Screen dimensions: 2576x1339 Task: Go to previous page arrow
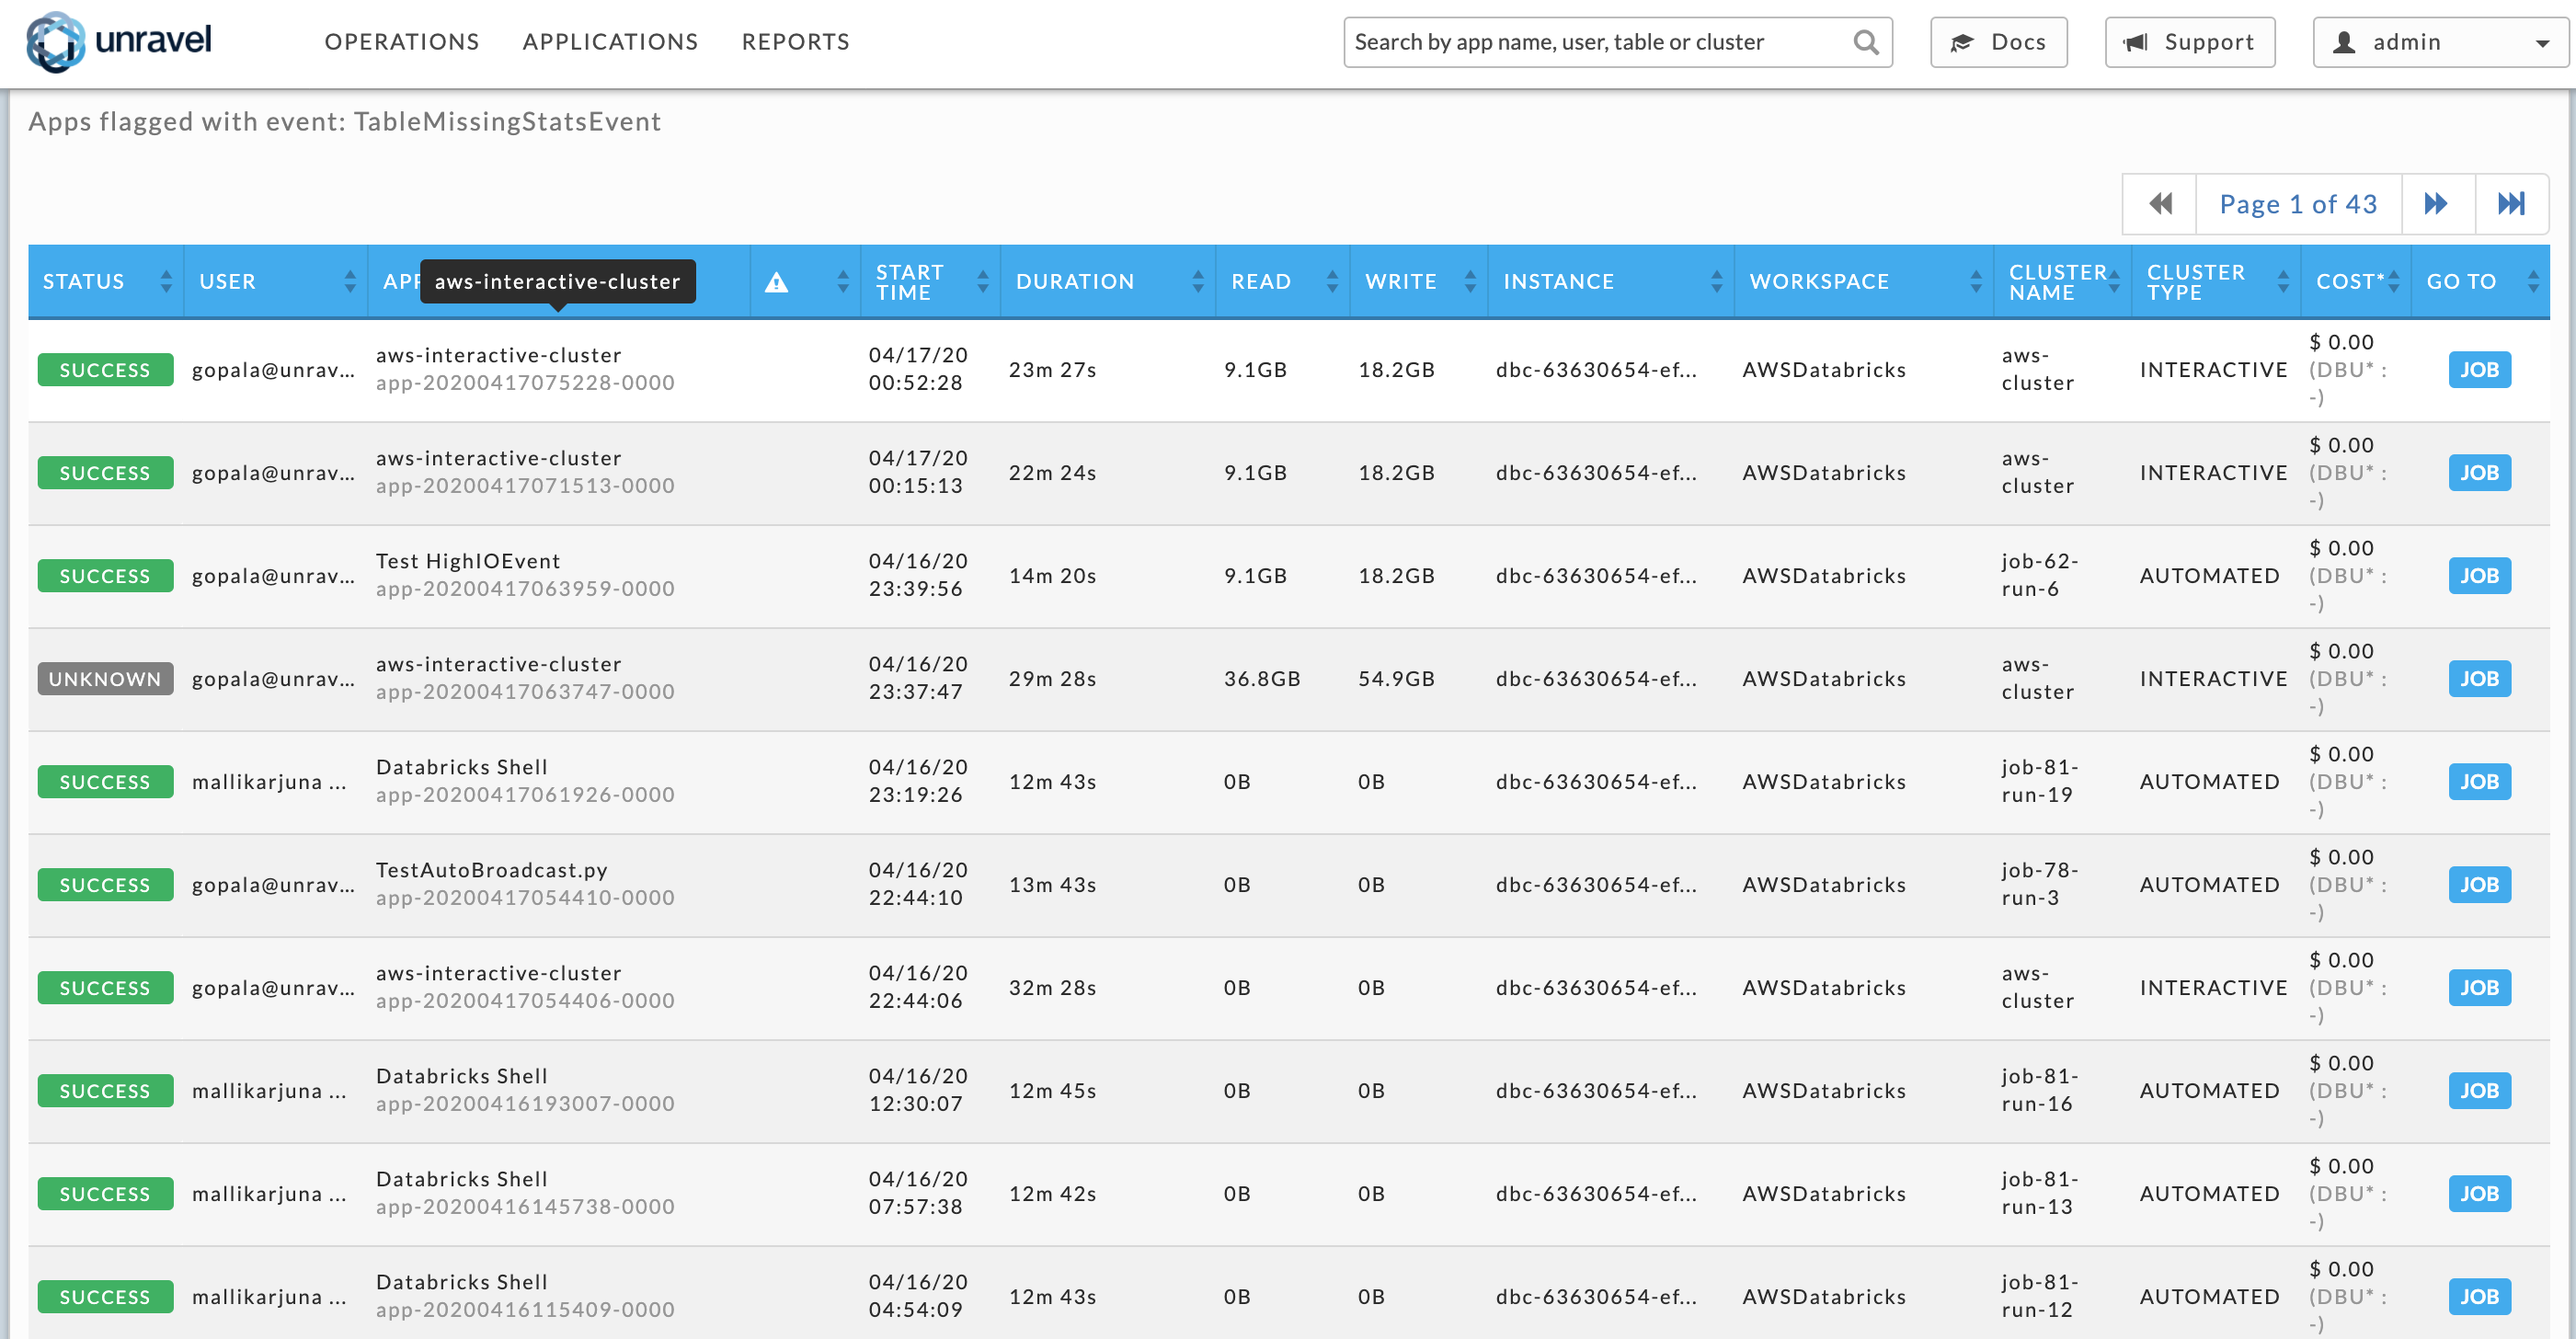click(2160, 204)
